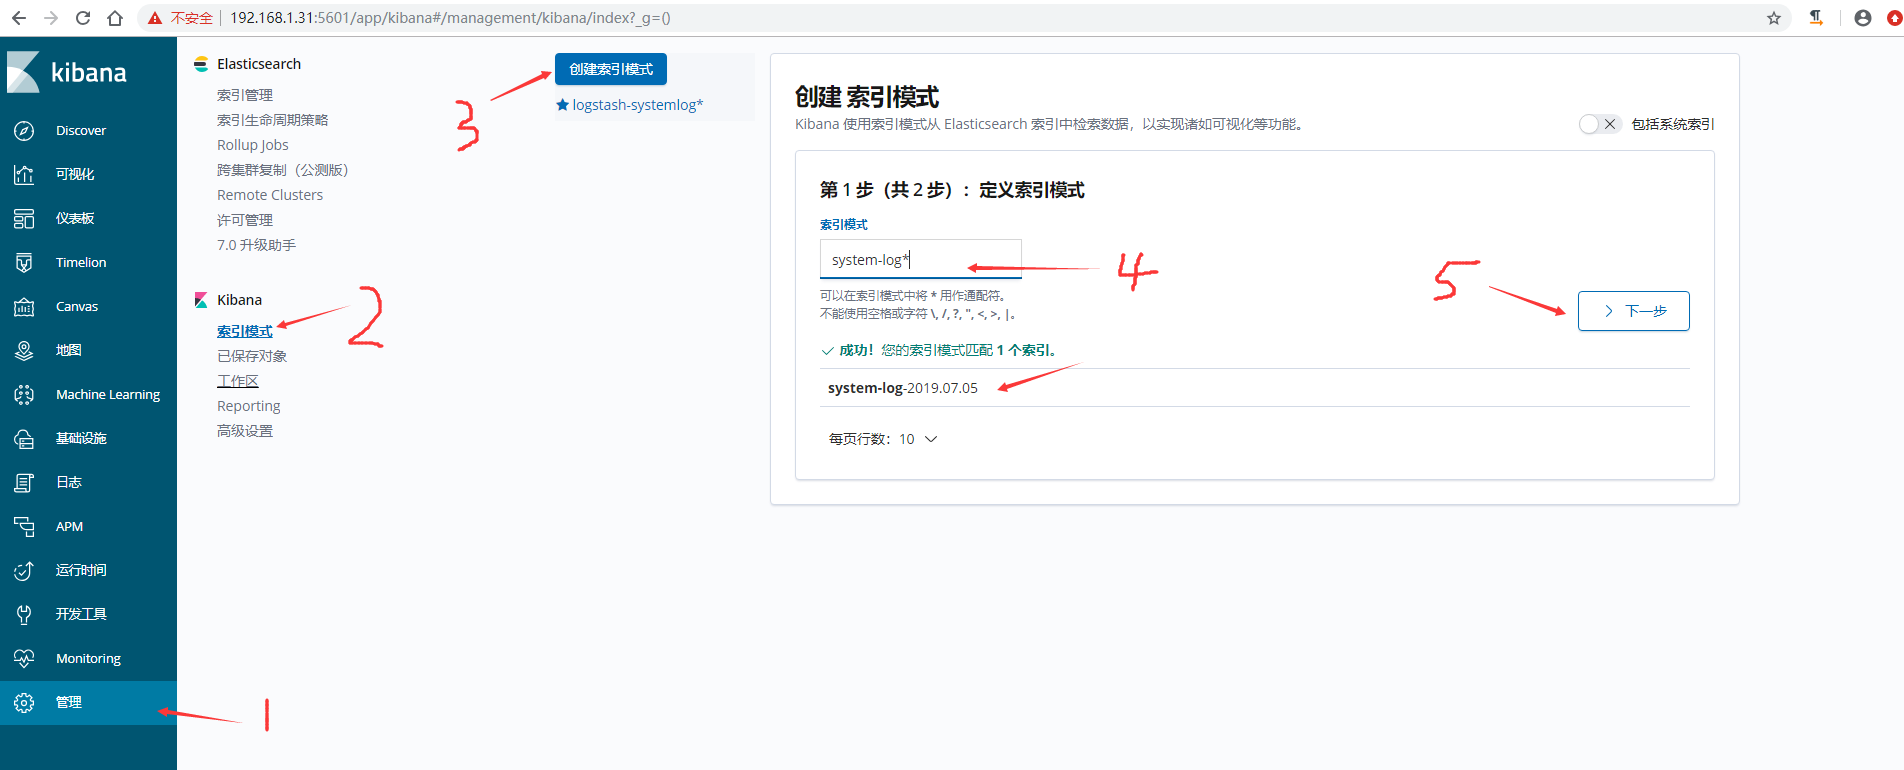Select 索引管理 menu item
The height and width of the screenshot is (770, 1904).
245,95
